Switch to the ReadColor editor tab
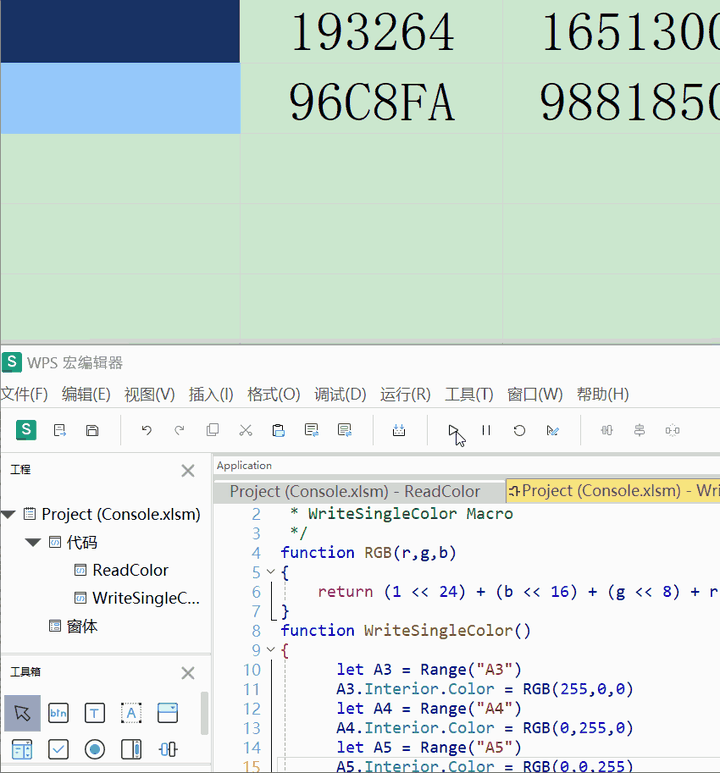 (355, 492)
